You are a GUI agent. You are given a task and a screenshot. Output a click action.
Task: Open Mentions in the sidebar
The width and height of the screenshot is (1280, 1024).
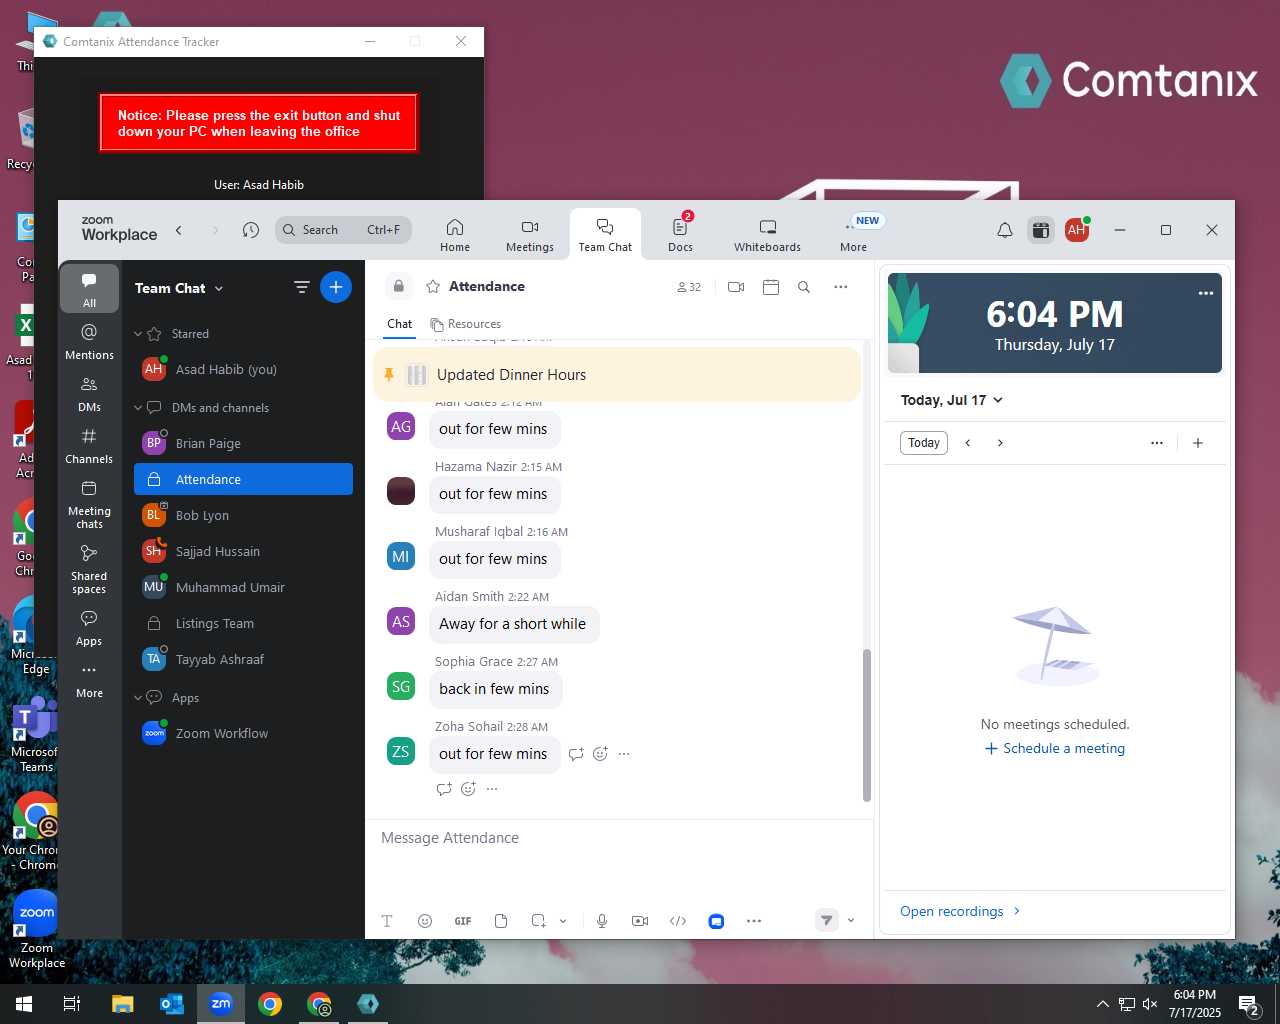tap(89, 341)
